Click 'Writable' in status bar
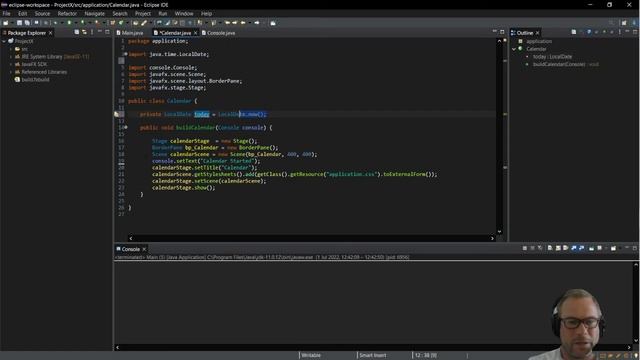The image size is (640, 360). [x=311, y=355]
